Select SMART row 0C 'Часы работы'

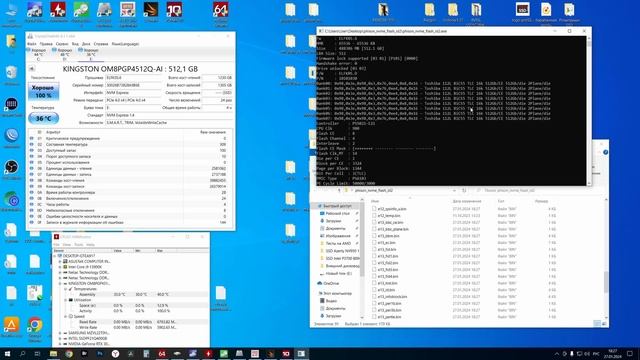point(130,204)
